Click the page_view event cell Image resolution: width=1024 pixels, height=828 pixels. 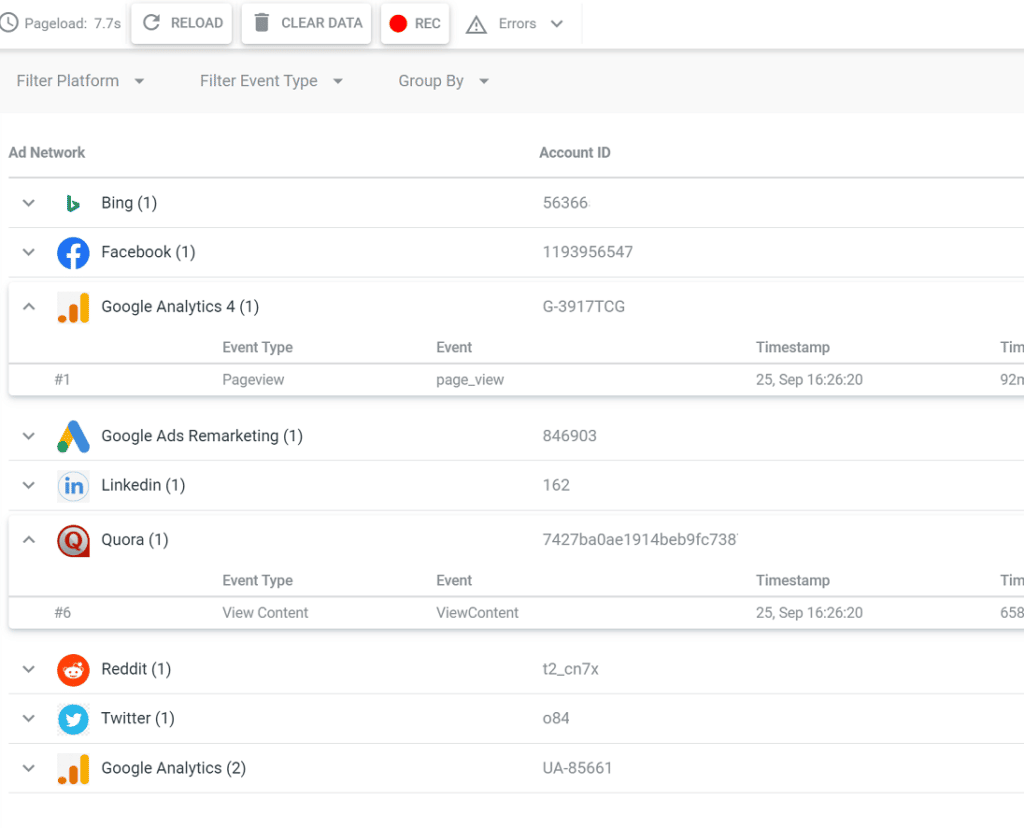click(x=470, y=380)
